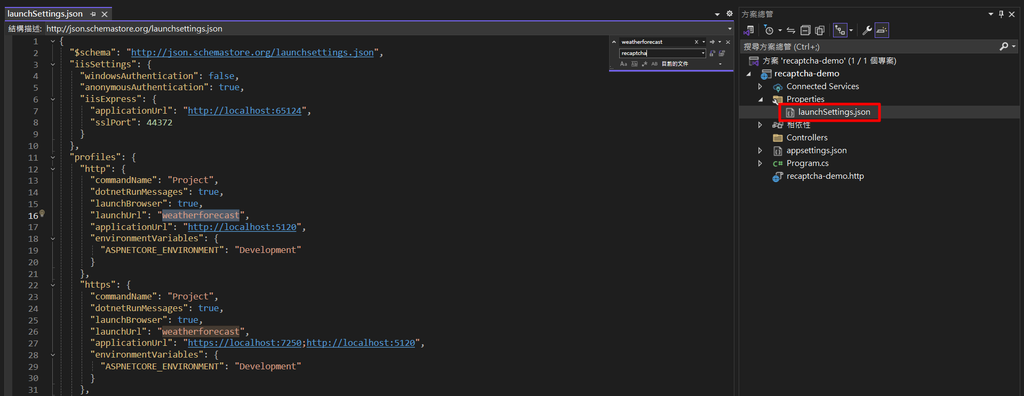Image resolution: width=1024 pixels, height=396 pixels.
Task: Open file nesting settings dropdown arrow
Action: coord(852,30)
